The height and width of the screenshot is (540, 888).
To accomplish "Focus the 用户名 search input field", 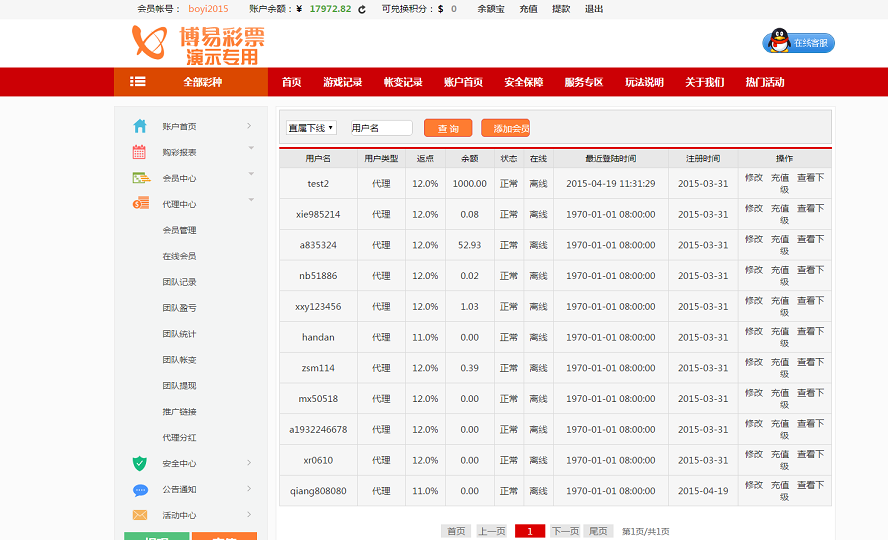I will tap(380, 128).
